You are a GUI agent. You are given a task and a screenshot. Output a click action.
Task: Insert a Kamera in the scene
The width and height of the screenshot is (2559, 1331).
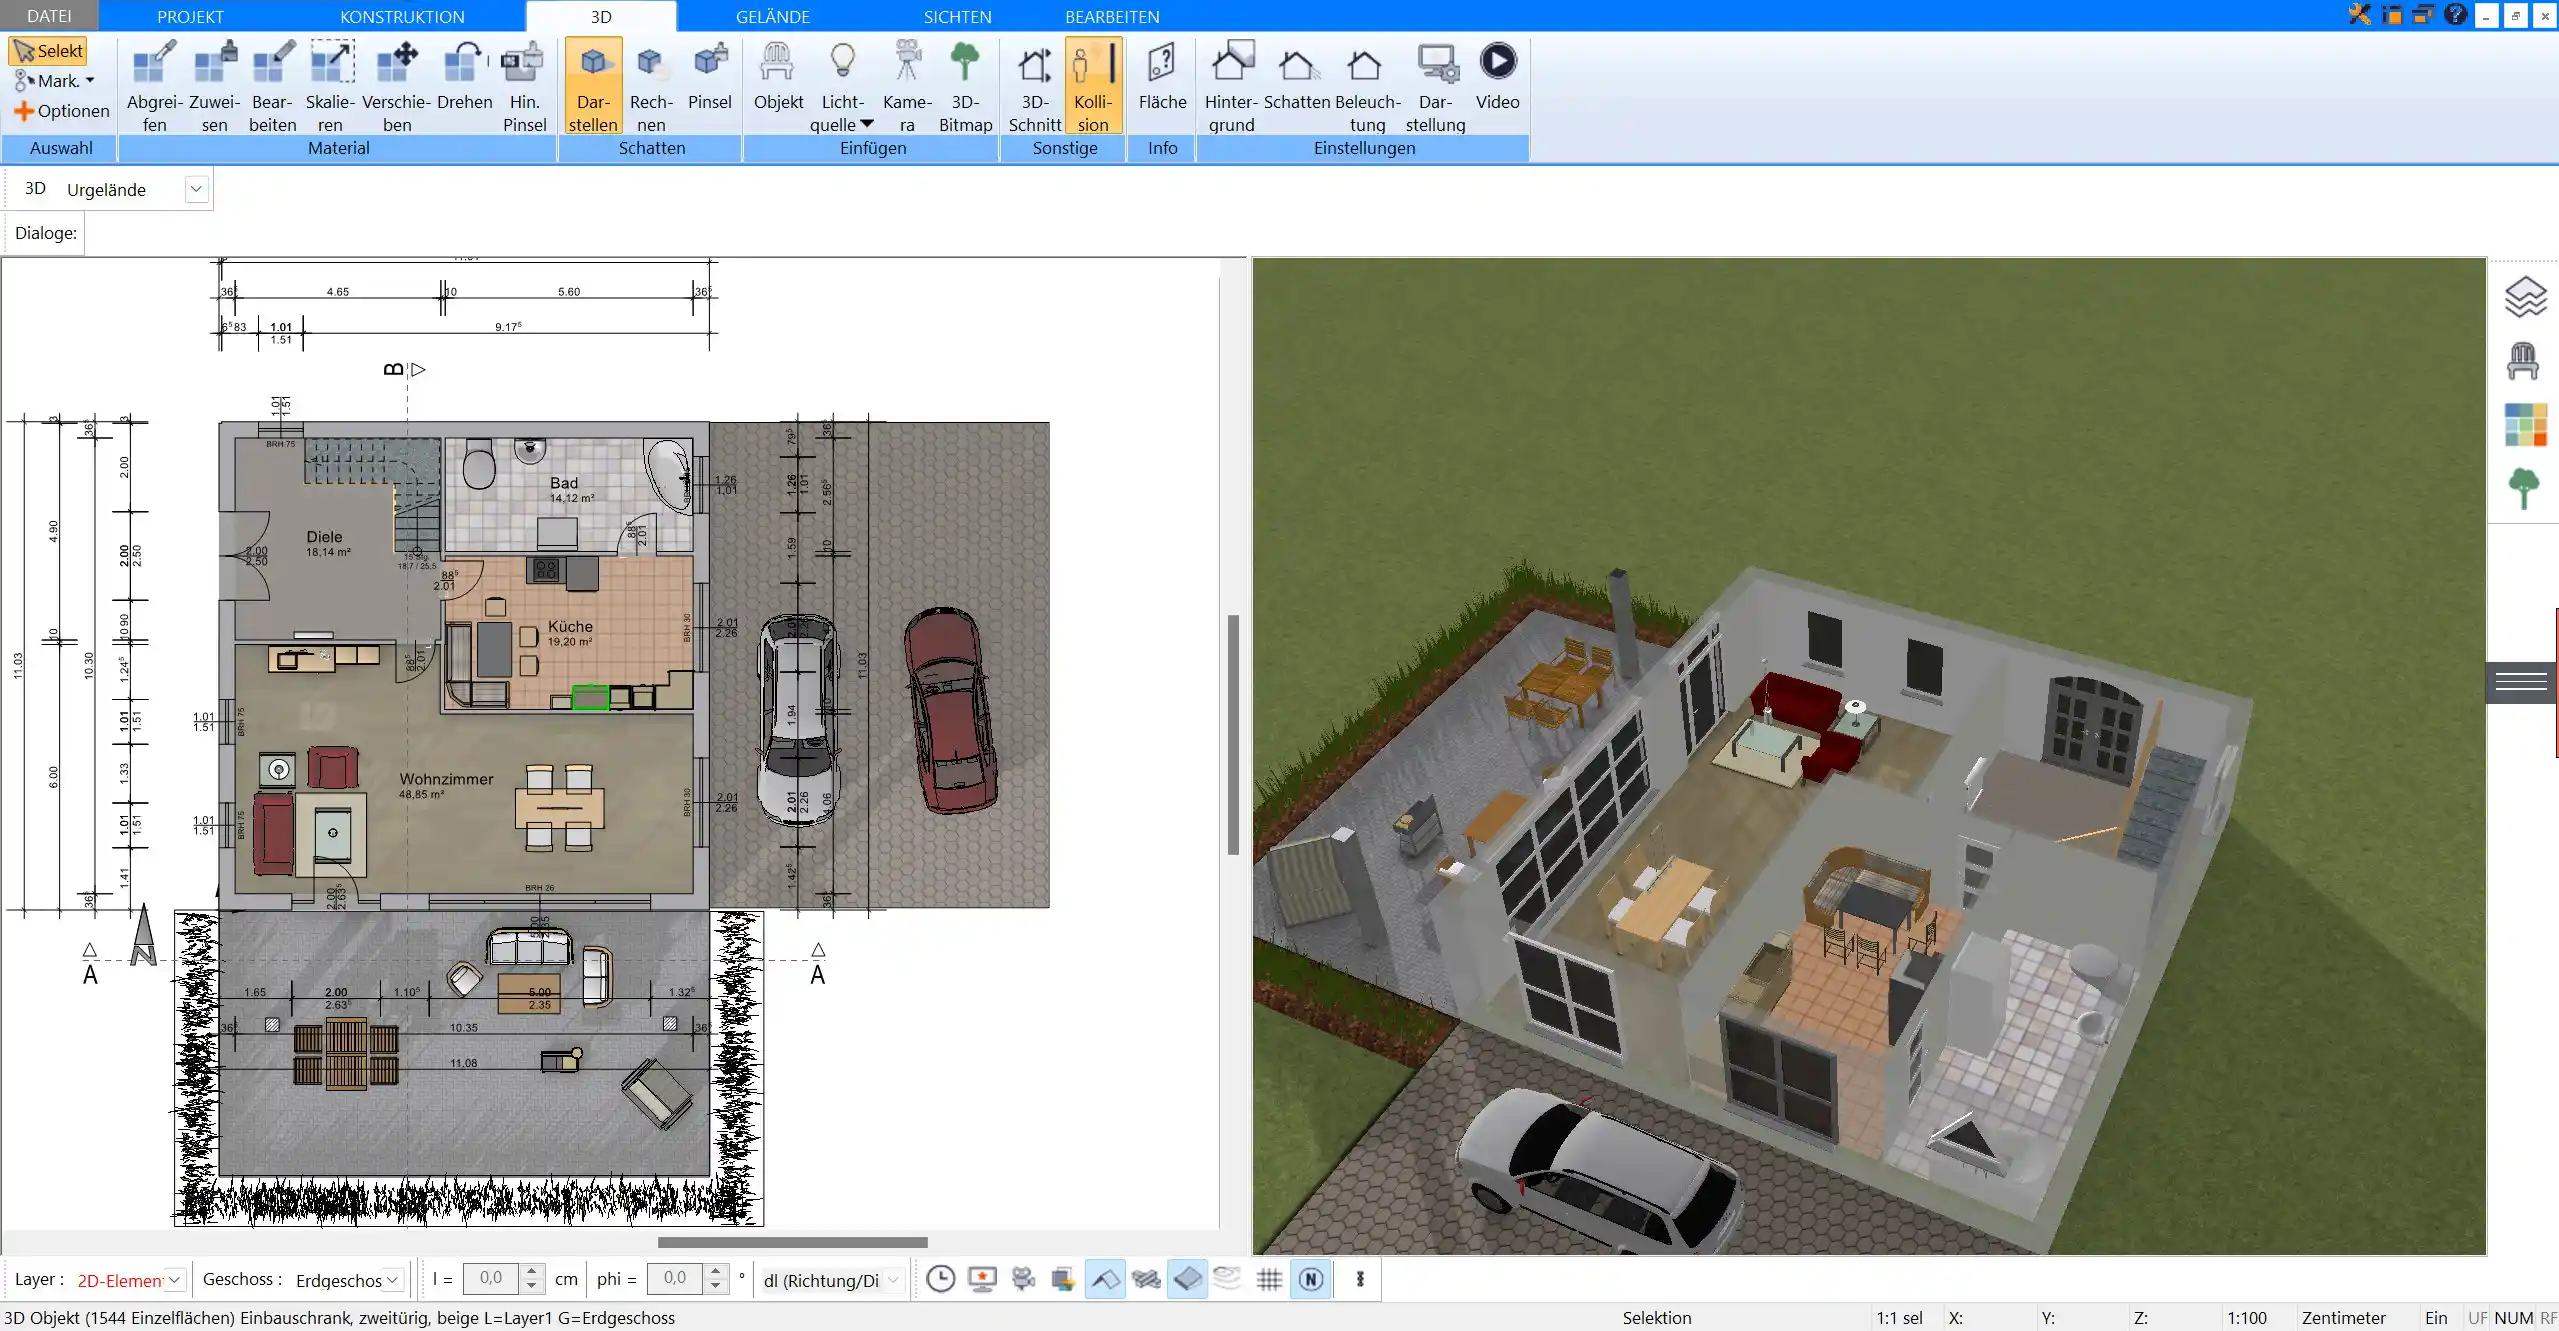click(907, 87)
